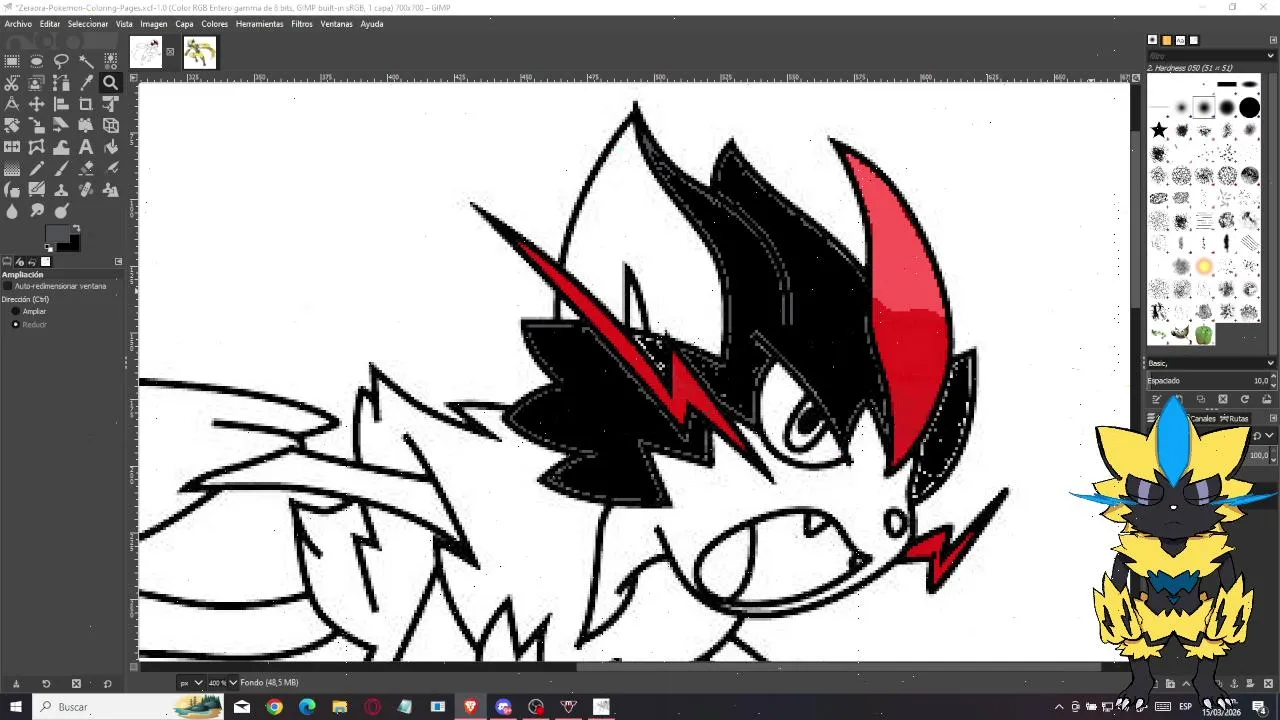
Task: Select the Foreground Select tool
Action: [x=36, y=83]
